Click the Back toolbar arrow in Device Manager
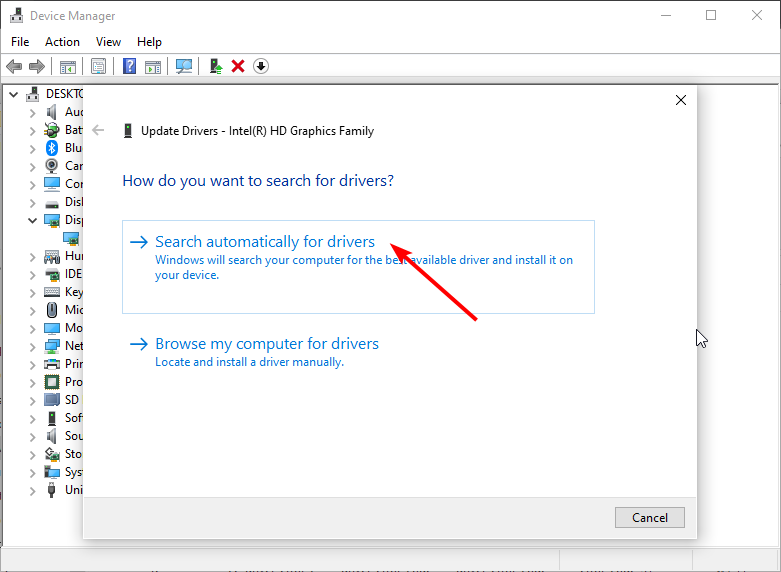This screenshot has width=781, height=572. click(14, 66)
